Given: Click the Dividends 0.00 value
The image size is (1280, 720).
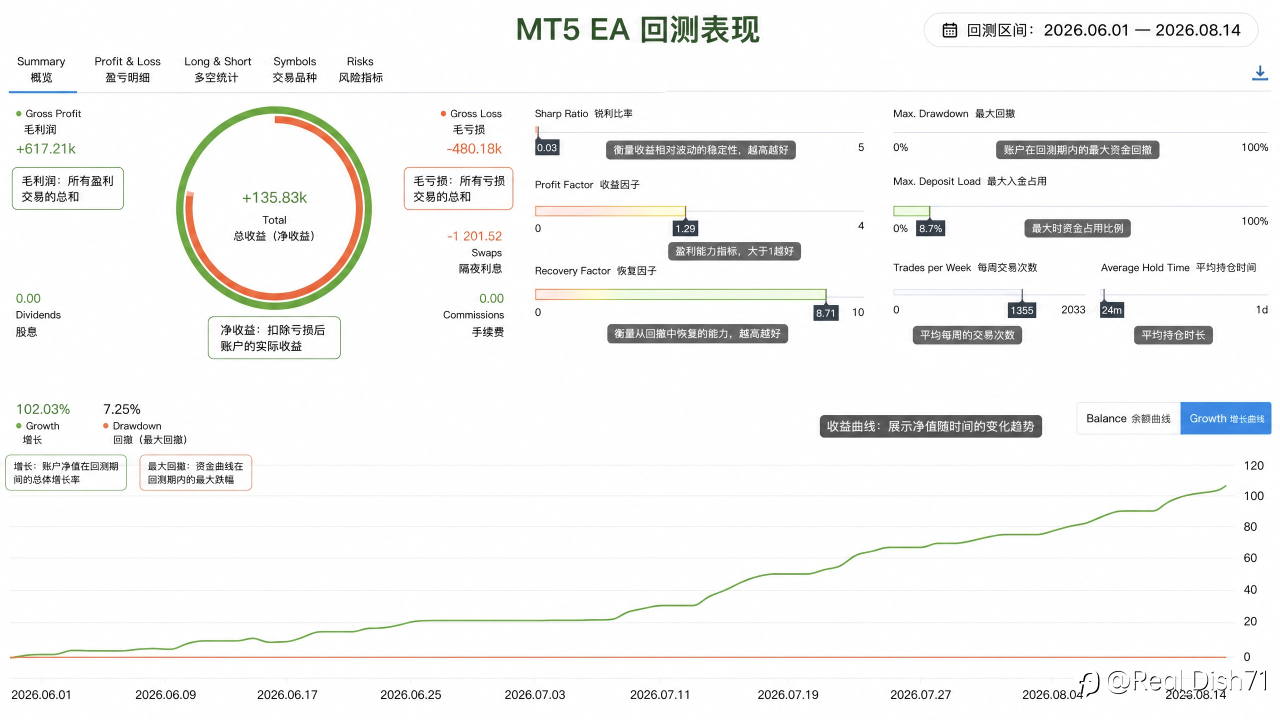Looking at the screenshot, I should click(x=28, y=298).
